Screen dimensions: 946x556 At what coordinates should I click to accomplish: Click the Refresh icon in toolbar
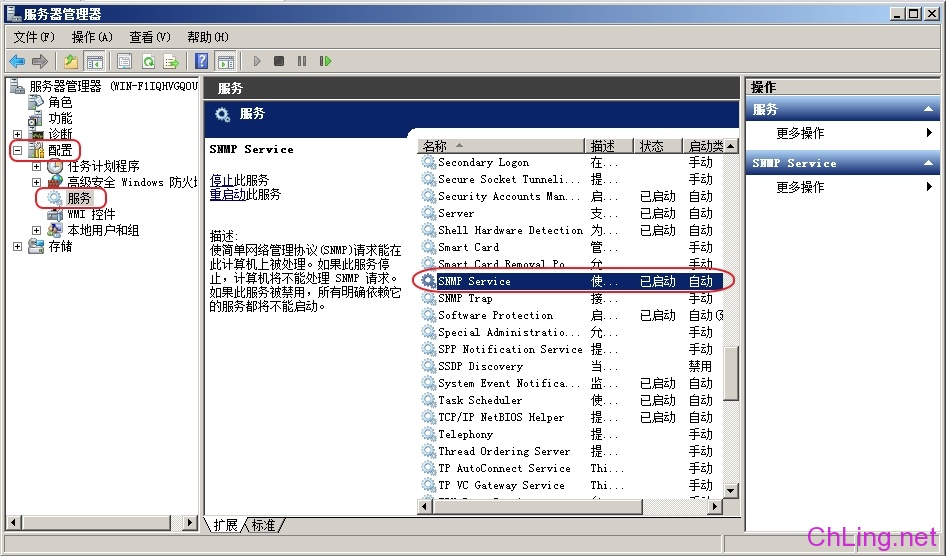coord(148,61)
